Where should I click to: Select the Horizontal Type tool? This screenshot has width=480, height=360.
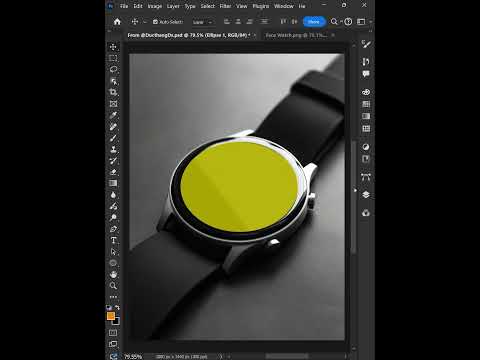coord(113,240)
